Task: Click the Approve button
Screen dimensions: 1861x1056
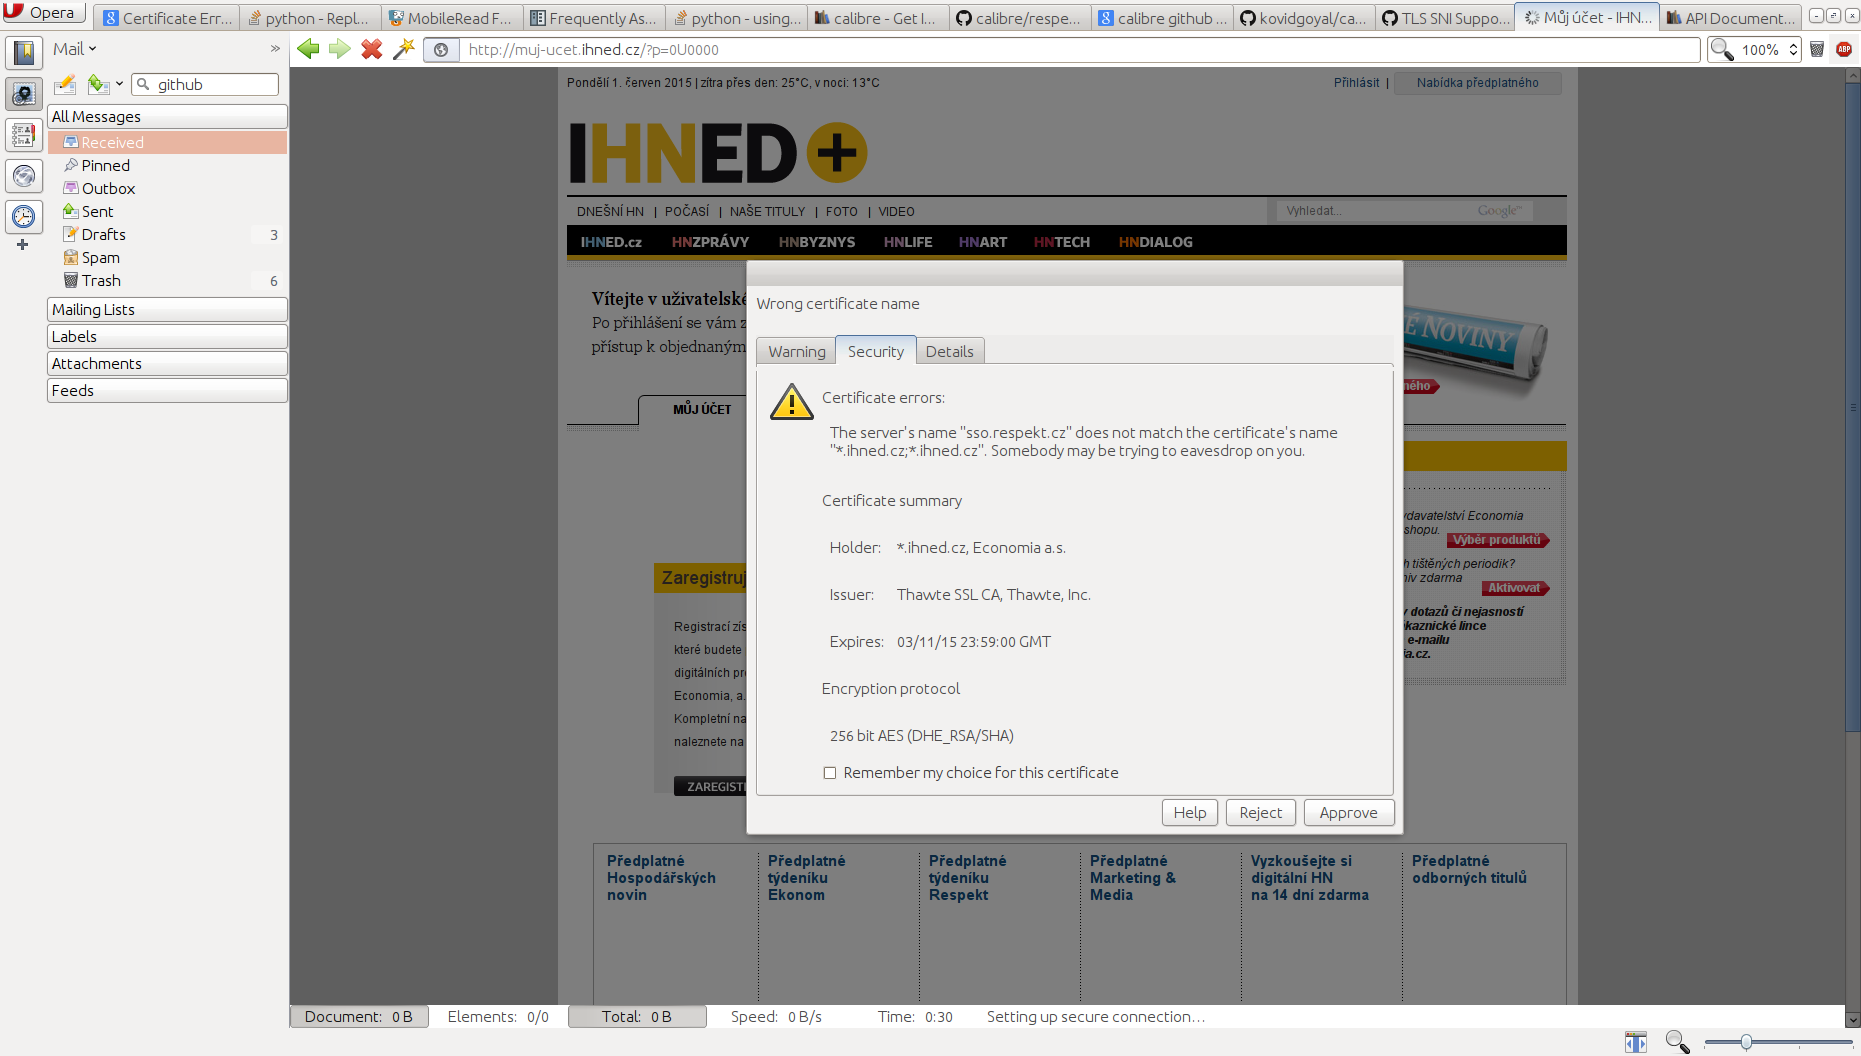Action: click(x=1348, y=813)
